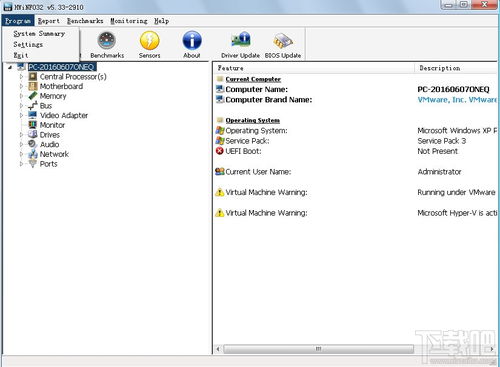Screen dimensions: 500x367
Task: Launch the BIOS Update tool
Action: click(283, 45)
